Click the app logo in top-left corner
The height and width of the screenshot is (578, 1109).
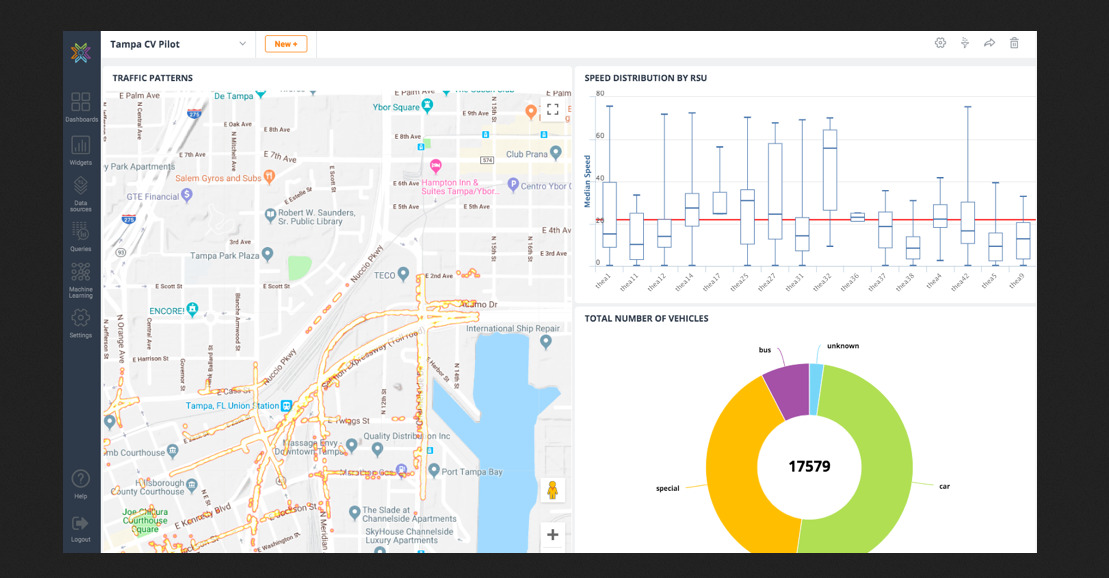[81, 53]
